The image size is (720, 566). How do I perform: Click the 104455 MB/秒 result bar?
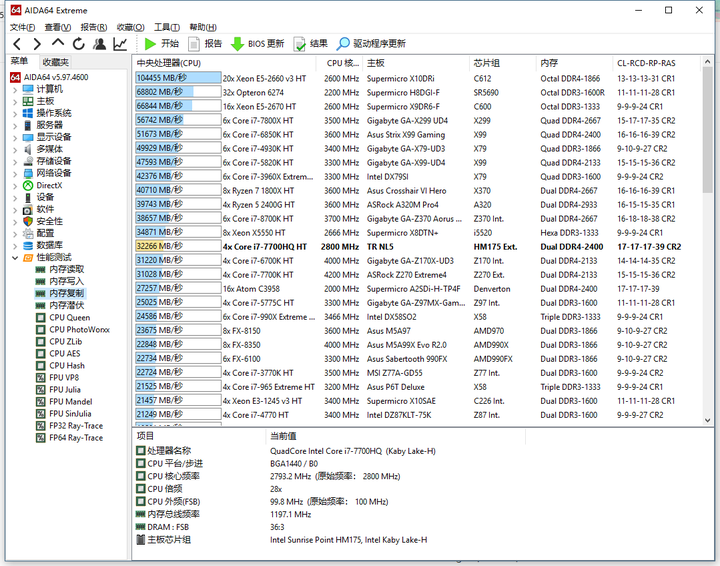tap(178, 78)
